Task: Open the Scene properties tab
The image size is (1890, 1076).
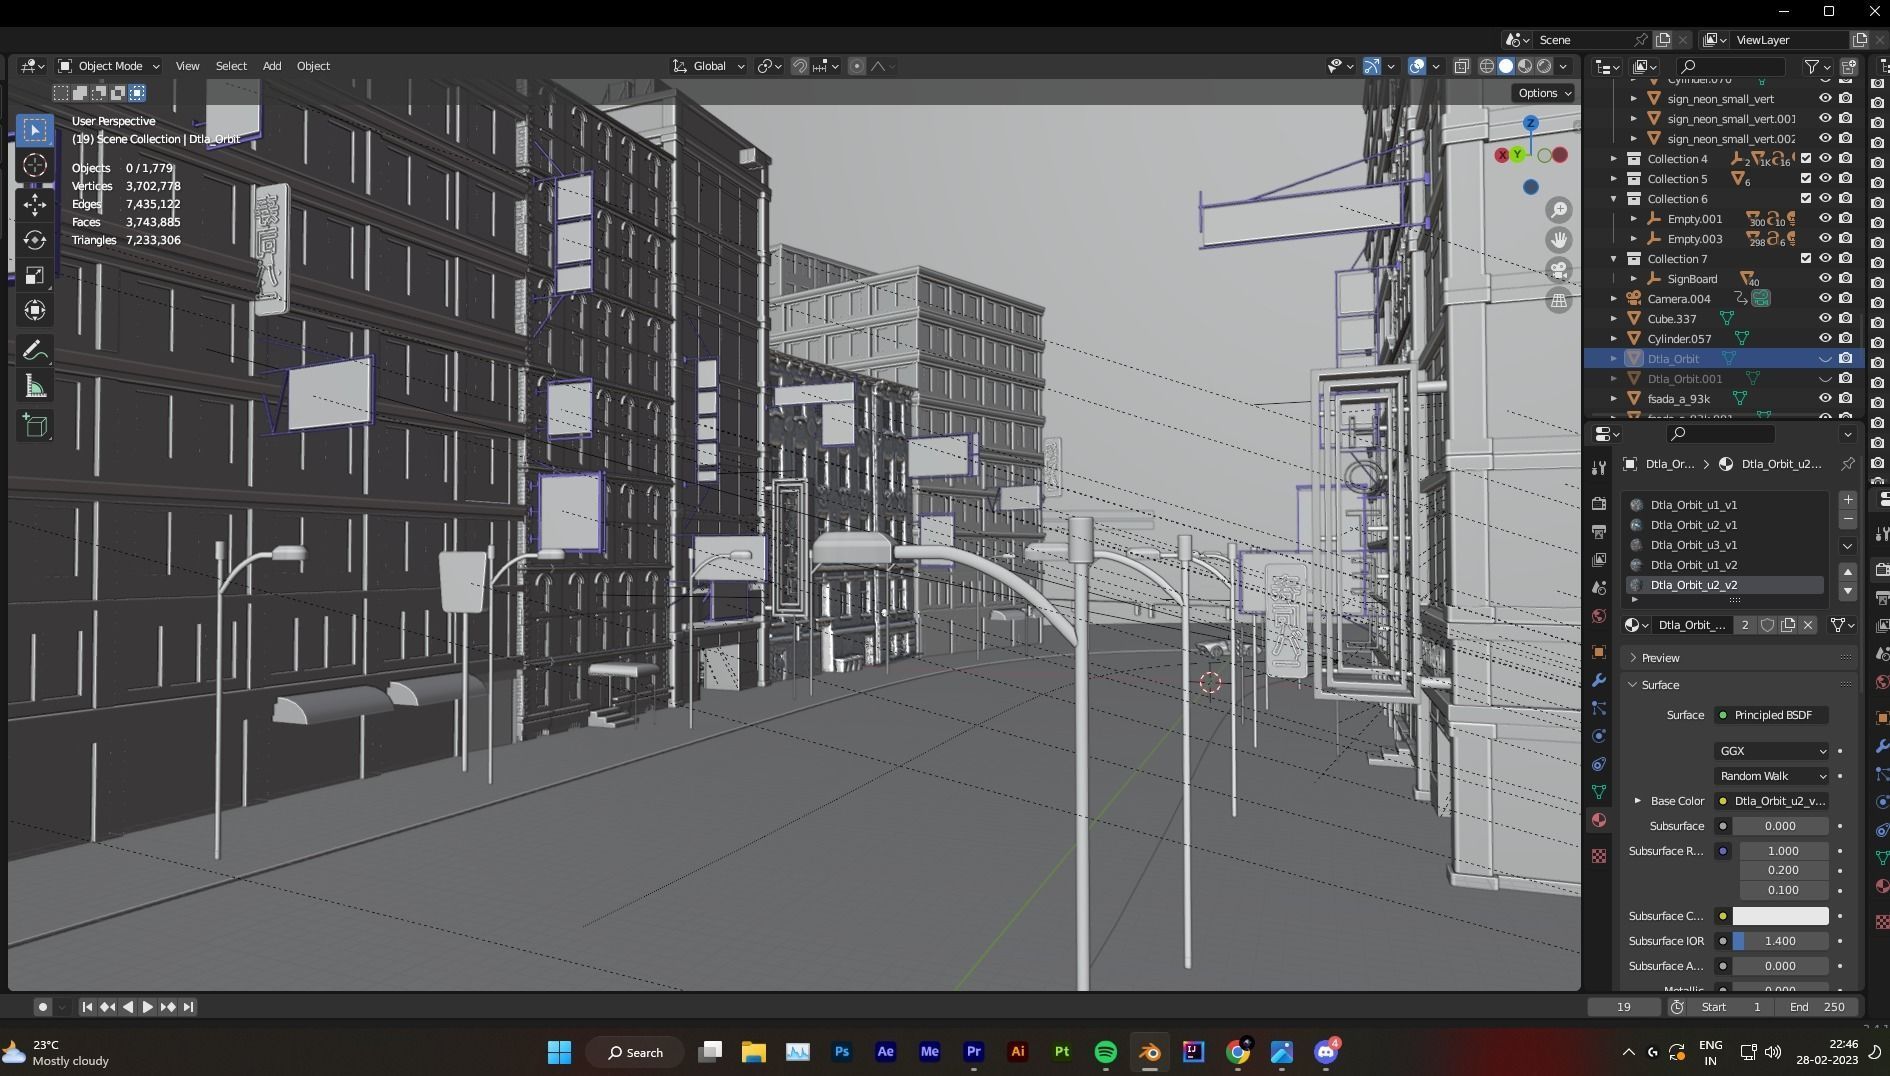Action: (1599, 588)
